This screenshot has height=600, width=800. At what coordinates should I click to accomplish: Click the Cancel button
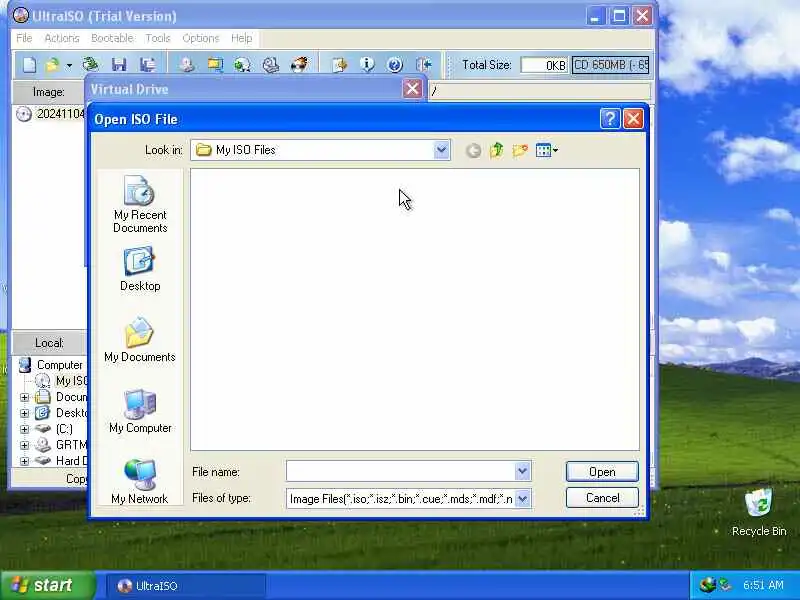pos(602,497)
